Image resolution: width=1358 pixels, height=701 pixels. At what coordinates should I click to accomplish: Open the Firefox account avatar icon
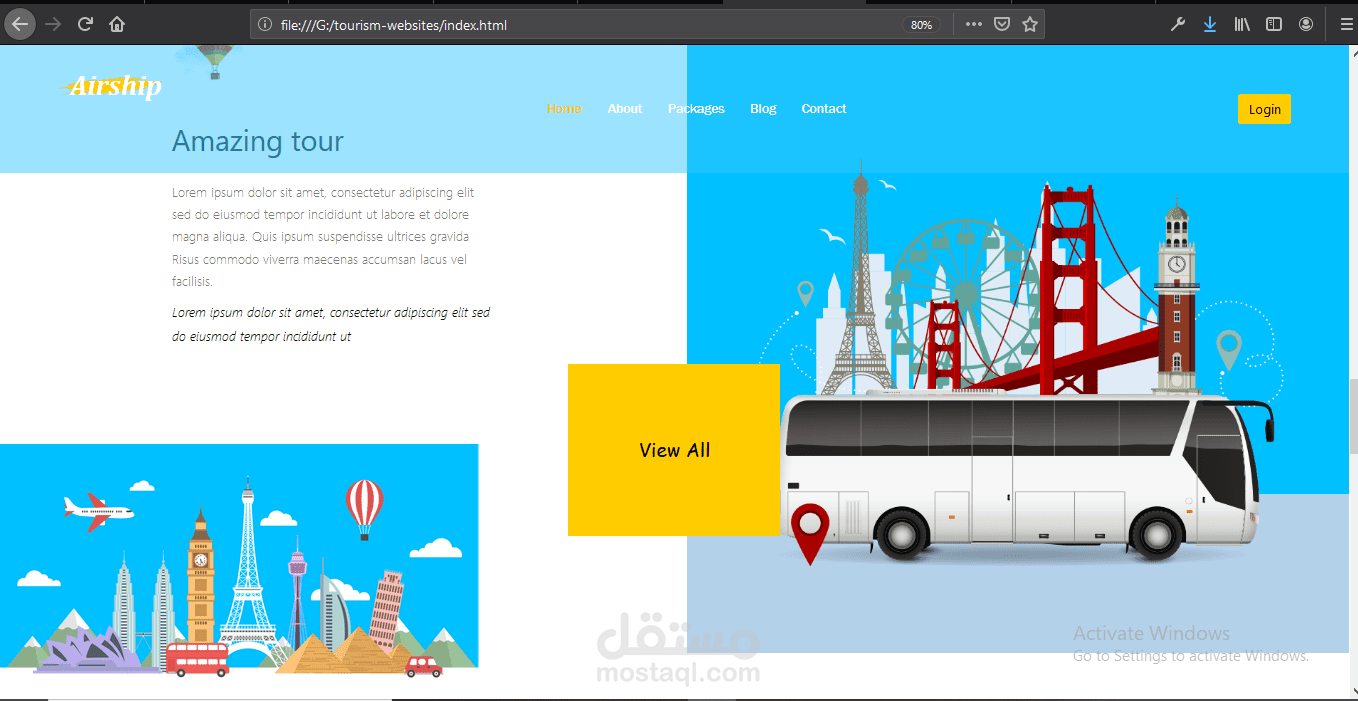(x=1306, y=24)
